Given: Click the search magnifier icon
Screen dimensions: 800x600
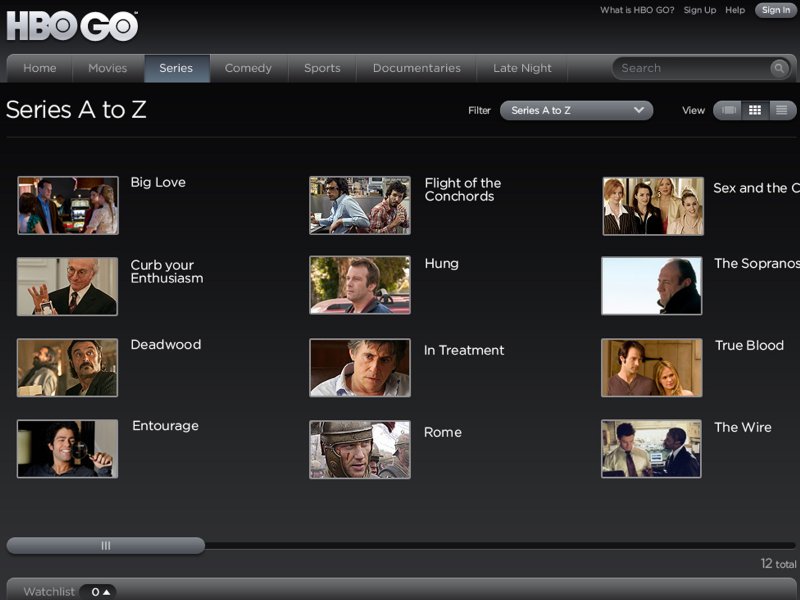Looking at the screenshot, I should (779, 68).
